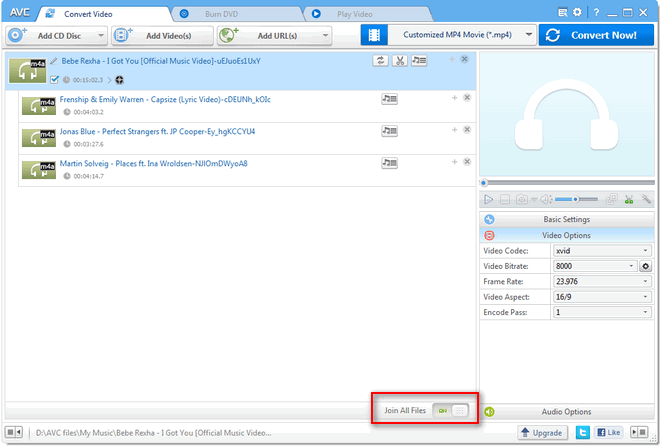Click the effects icon beside Bebe Rexha duration
Image resolution: width=660 pixels, height=446 pixels.
(x=120, y=80)
